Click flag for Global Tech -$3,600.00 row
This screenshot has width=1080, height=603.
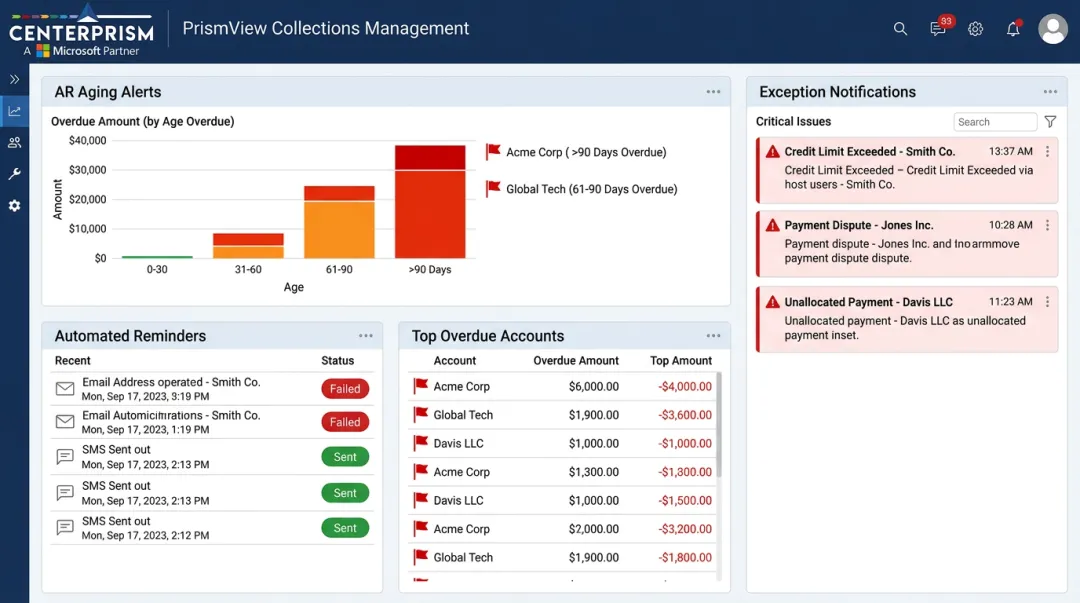click(420, 414)
